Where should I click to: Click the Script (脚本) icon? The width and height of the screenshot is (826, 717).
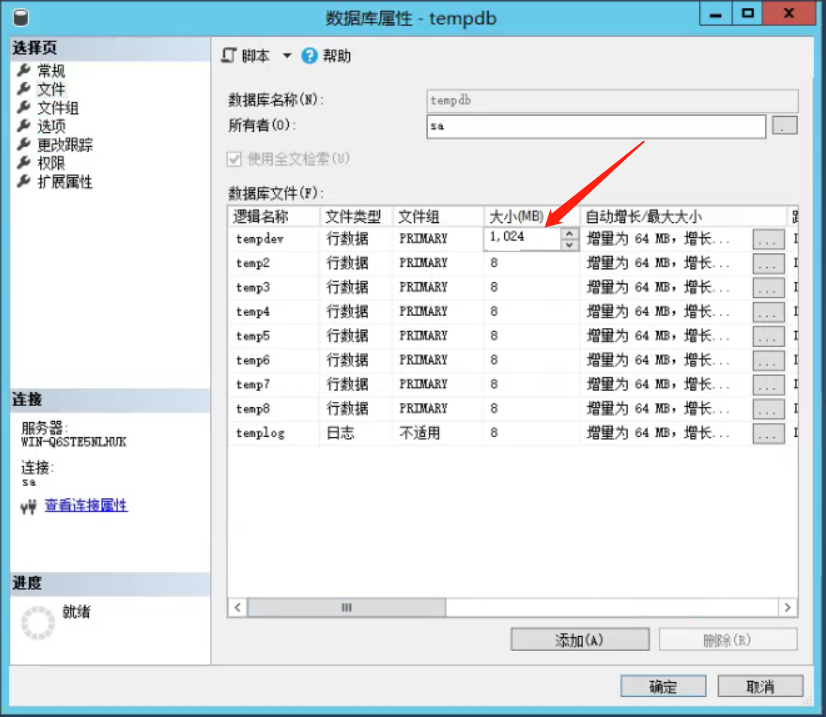click(x=229, y=55)
